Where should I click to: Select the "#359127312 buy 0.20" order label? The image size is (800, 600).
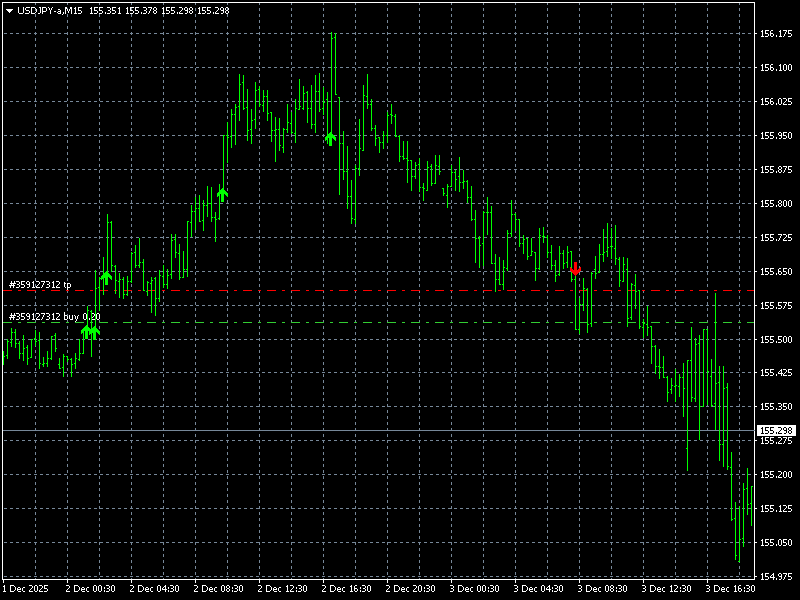click(x=54, y=317)
